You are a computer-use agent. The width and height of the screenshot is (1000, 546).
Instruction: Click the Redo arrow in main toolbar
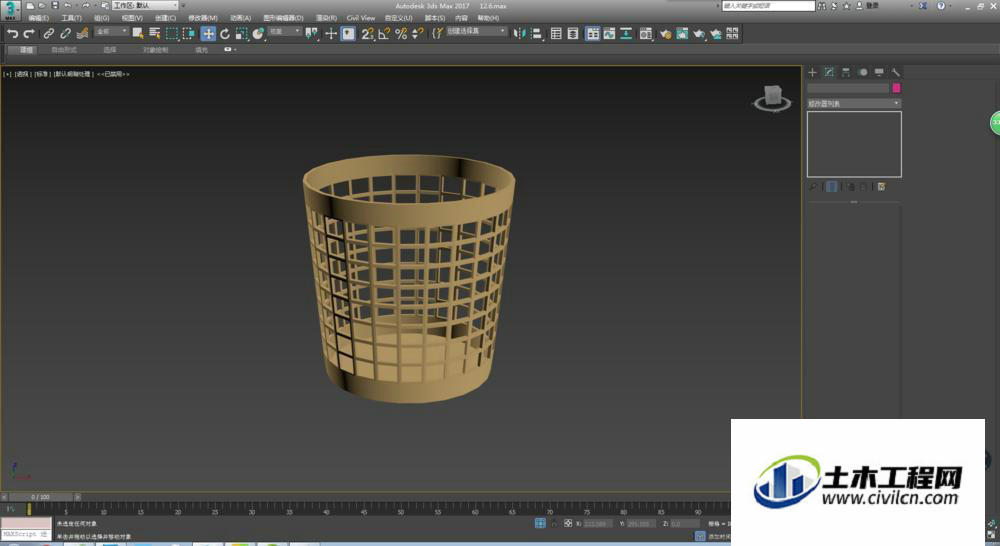pyautogui.click(x=29, y=33)
